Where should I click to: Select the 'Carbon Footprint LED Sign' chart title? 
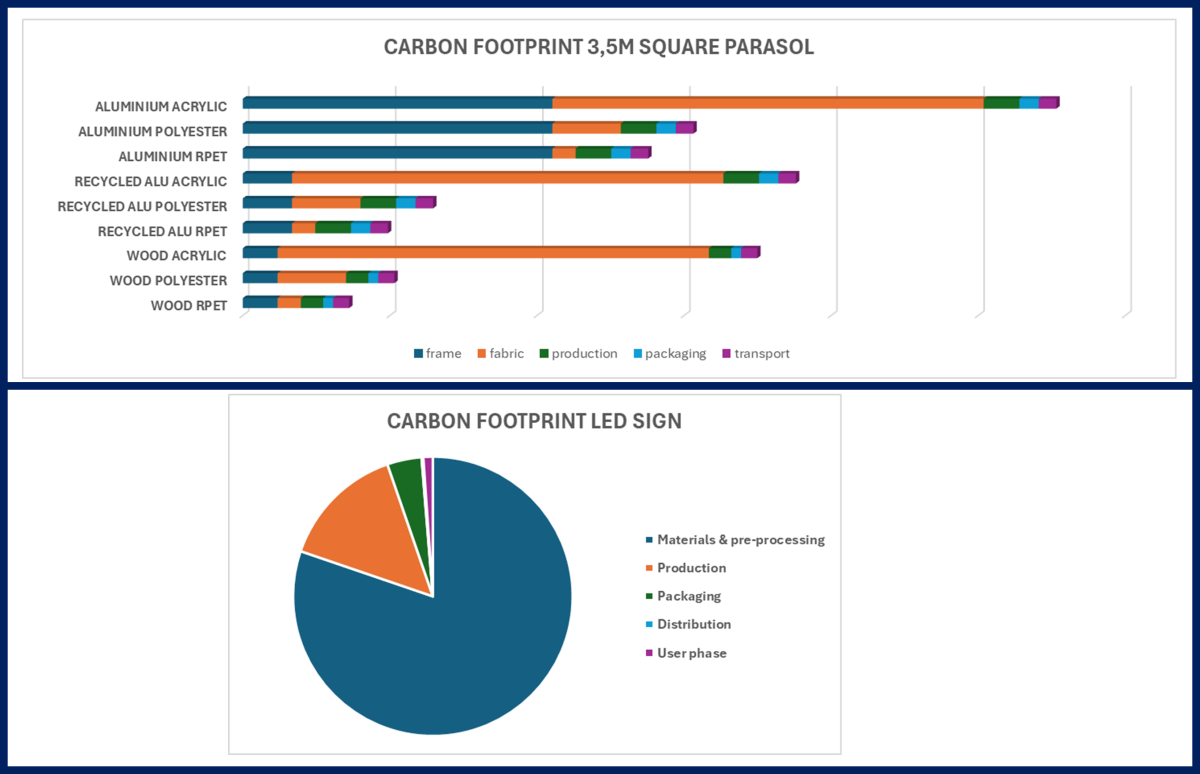pyautogui.click(x=534, y=421)
